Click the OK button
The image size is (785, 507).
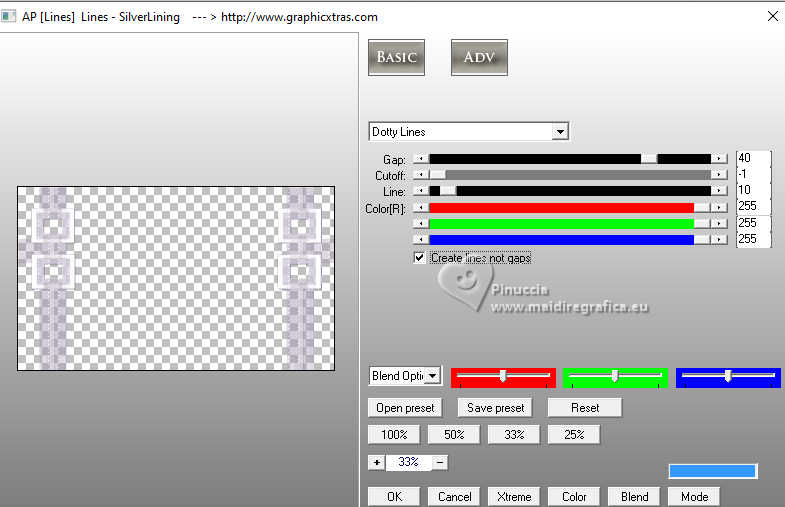[394, 496]
